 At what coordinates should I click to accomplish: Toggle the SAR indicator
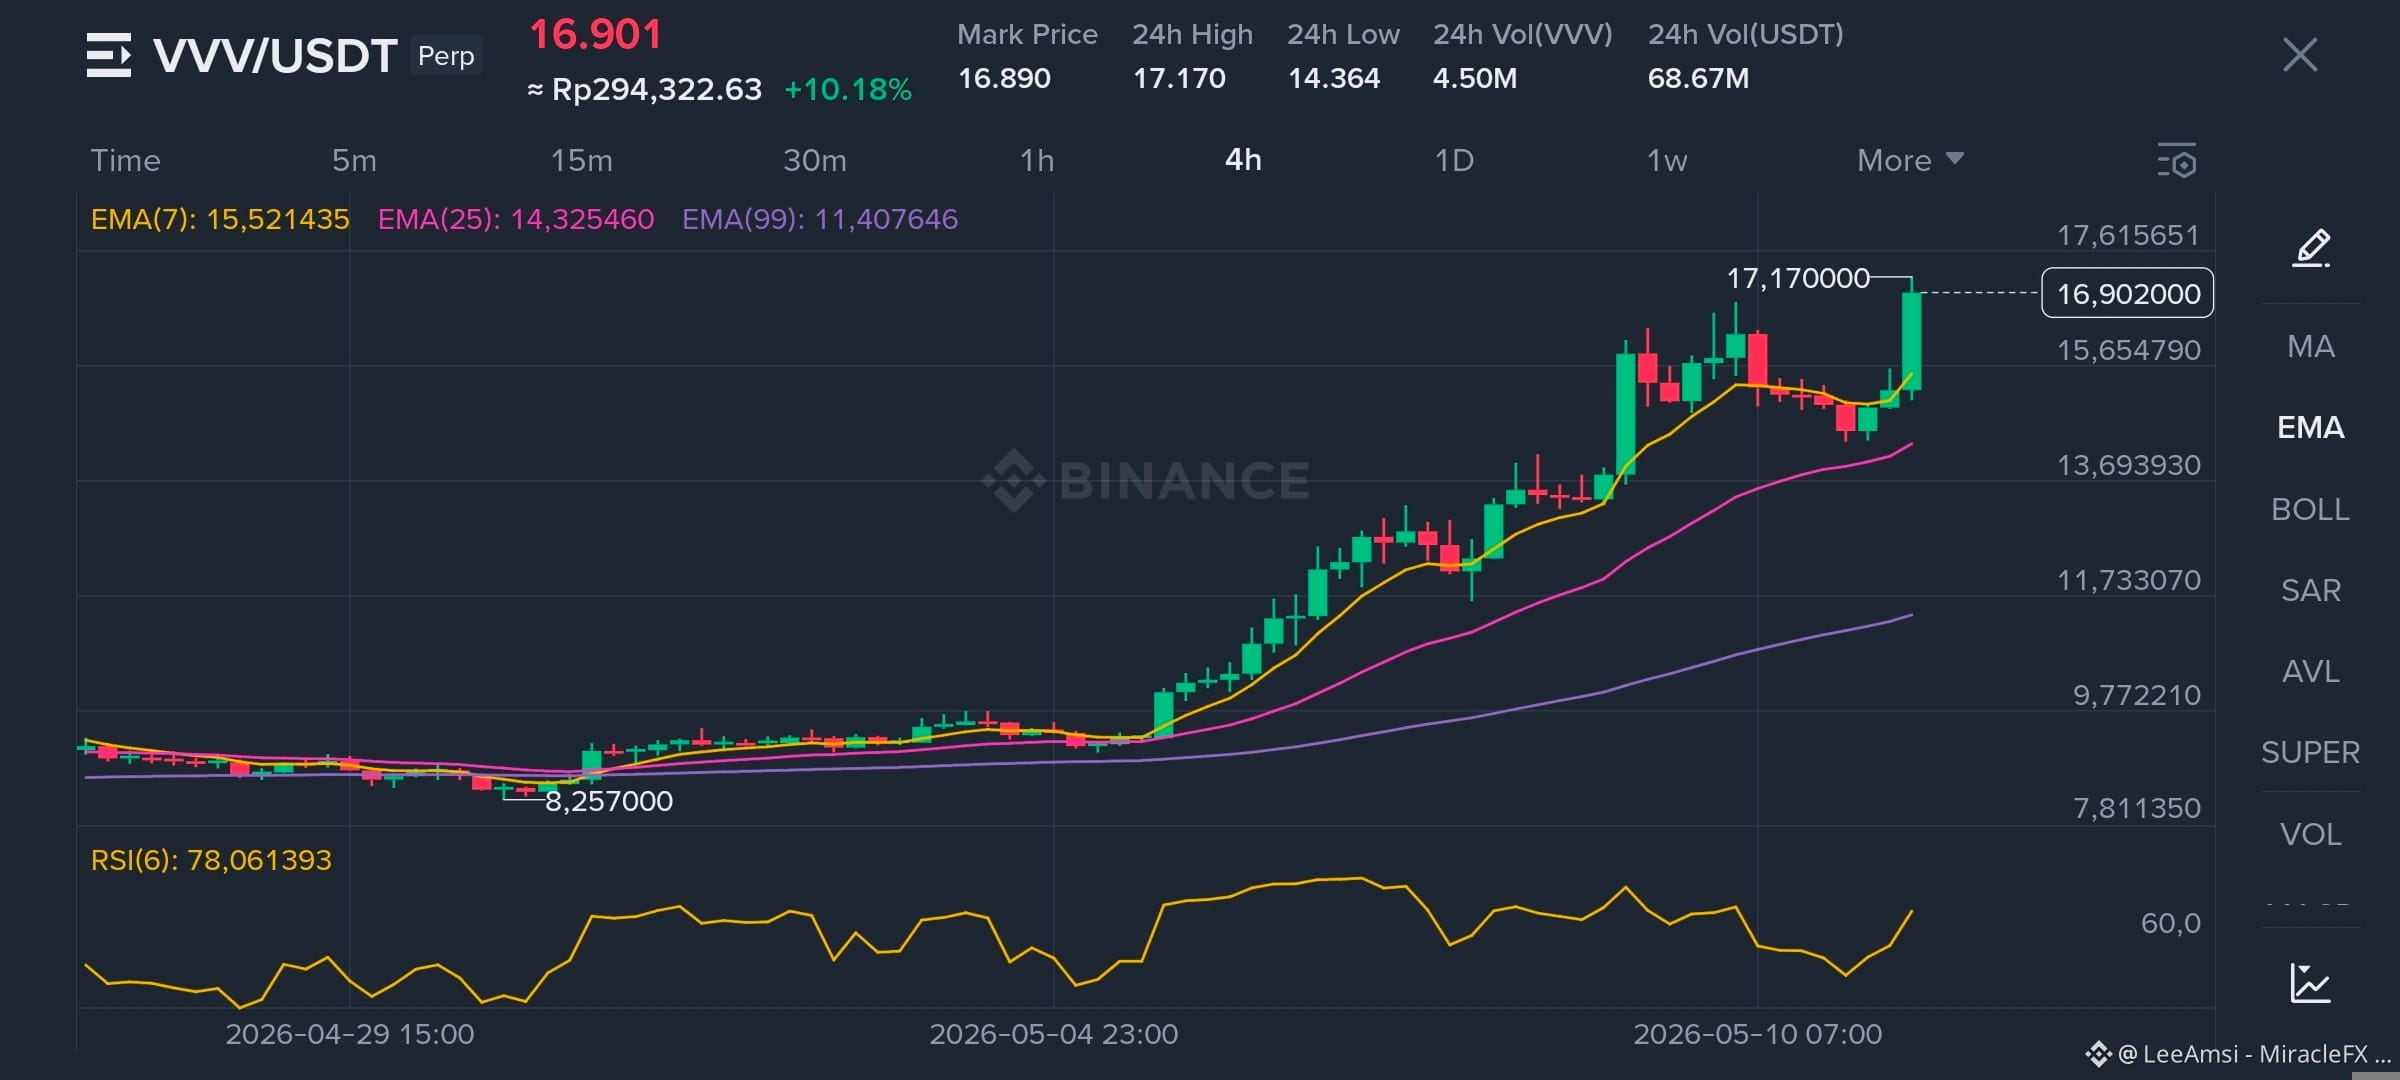coord(2311,590)
